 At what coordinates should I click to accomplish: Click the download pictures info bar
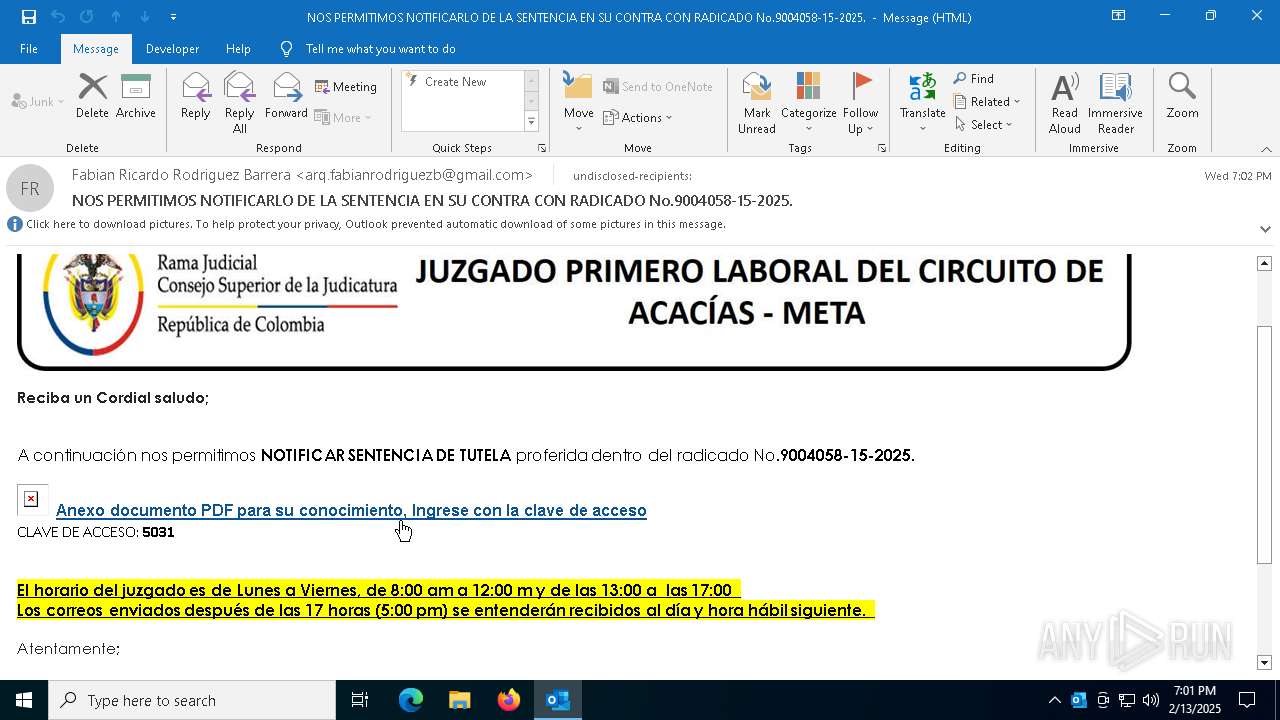376,224
